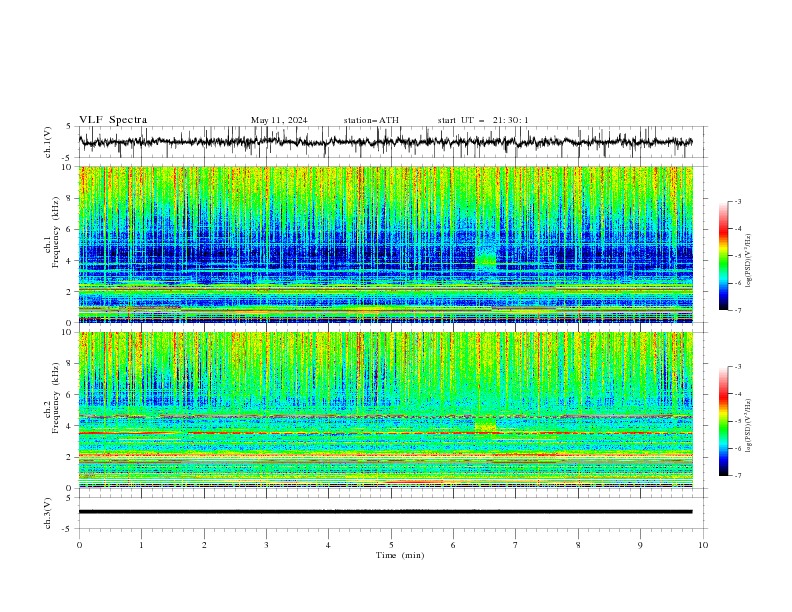Click time axis tick label "1"
The image size is (792, 612).
[141, 545]
